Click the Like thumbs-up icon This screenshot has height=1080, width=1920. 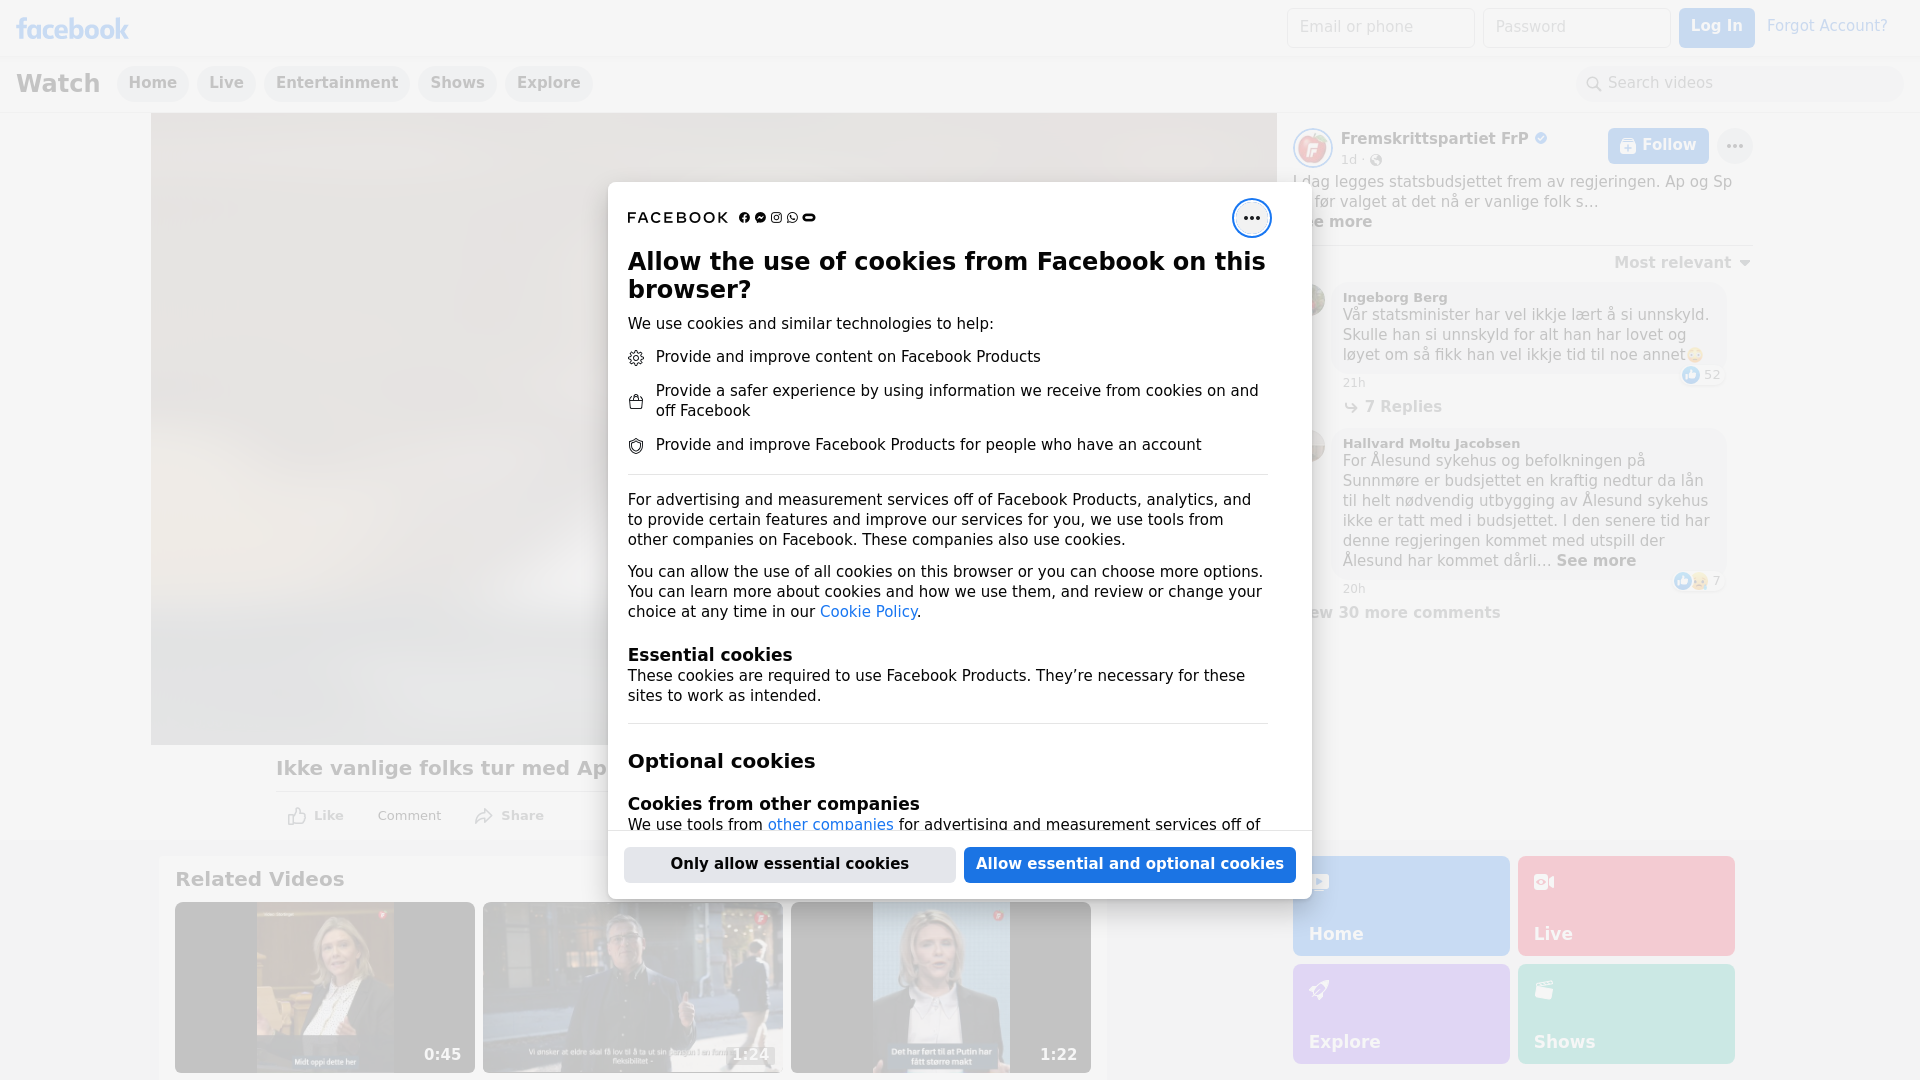(297, 816)
